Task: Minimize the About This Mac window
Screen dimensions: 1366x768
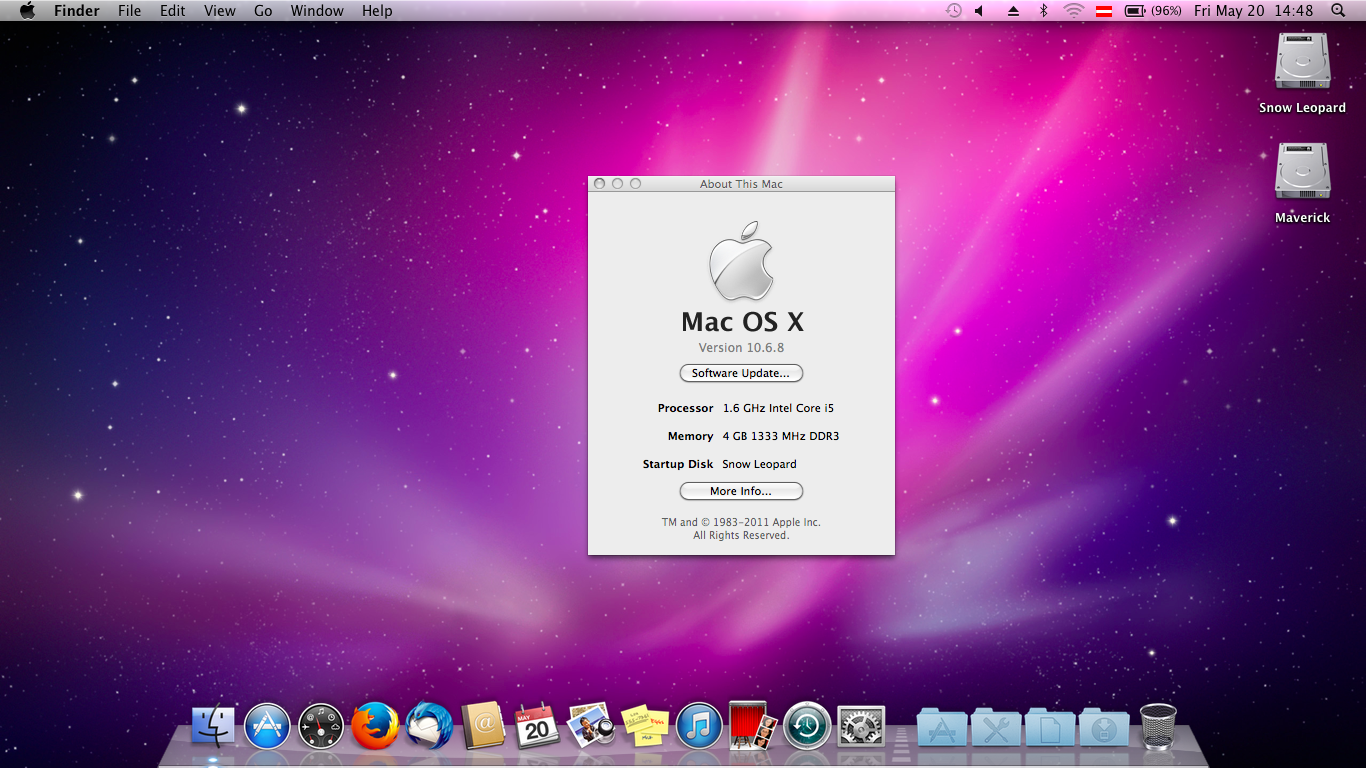Action: (x=618, y=184)
